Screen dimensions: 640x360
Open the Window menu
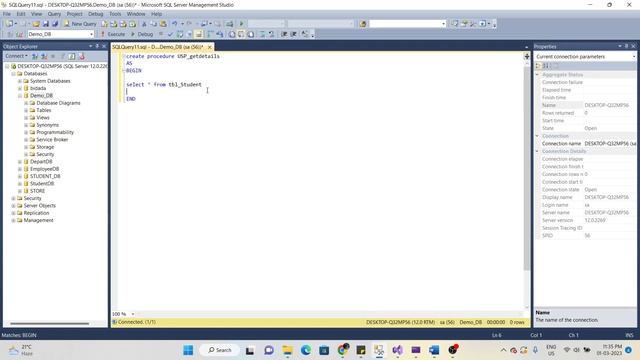[136, 14]
